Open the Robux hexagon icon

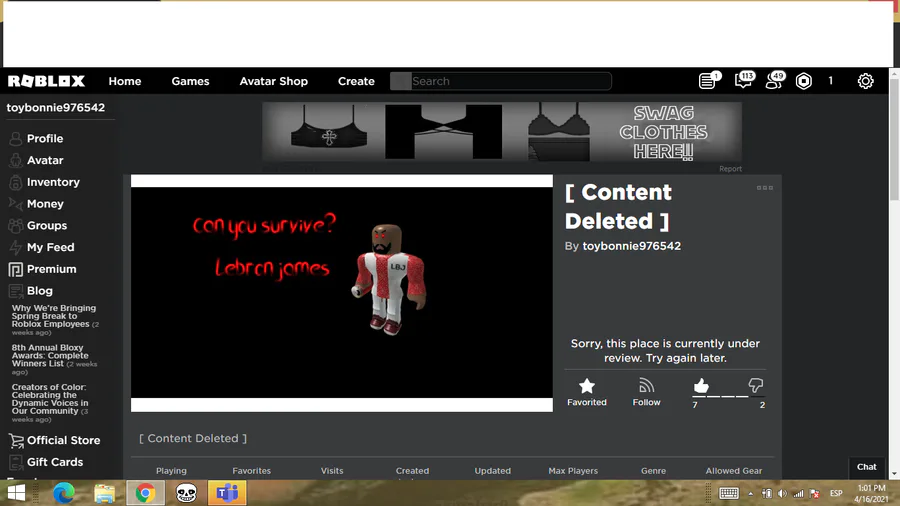pyautogui.click(x=804, y=81)
